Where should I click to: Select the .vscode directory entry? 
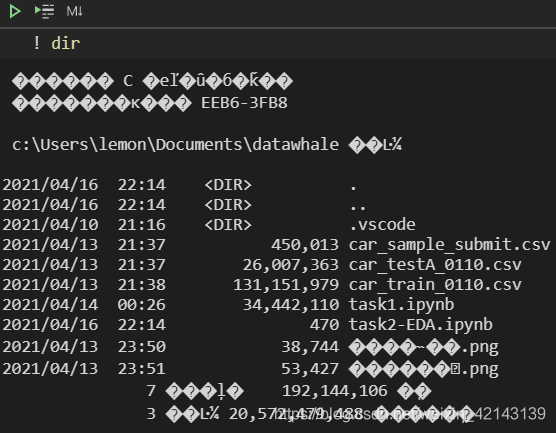(383, 224)
